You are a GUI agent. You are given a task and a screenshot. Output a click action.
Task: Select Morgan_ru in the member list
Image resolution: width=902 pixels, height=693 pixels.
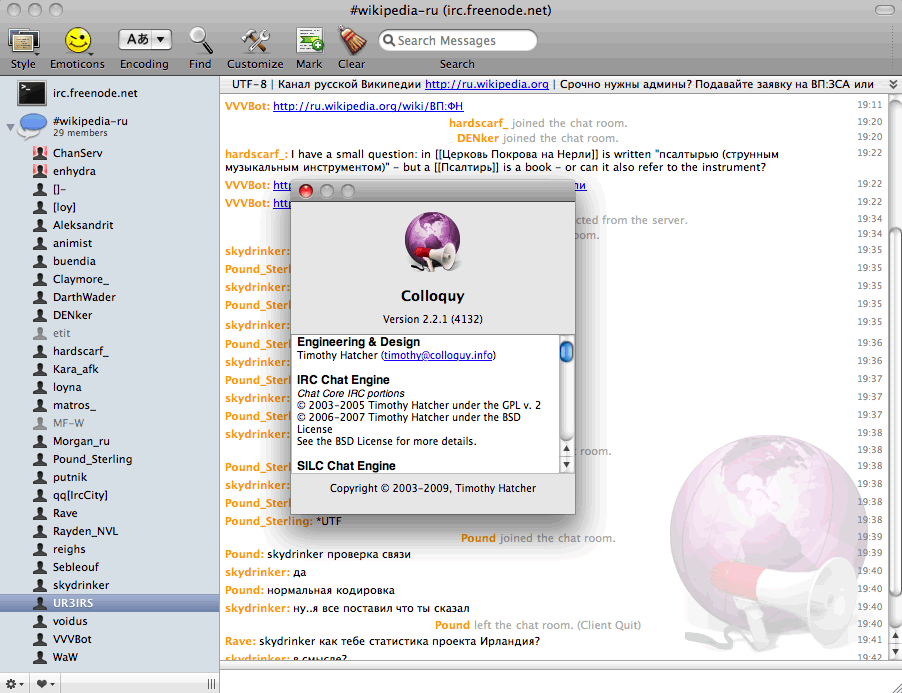109,441
